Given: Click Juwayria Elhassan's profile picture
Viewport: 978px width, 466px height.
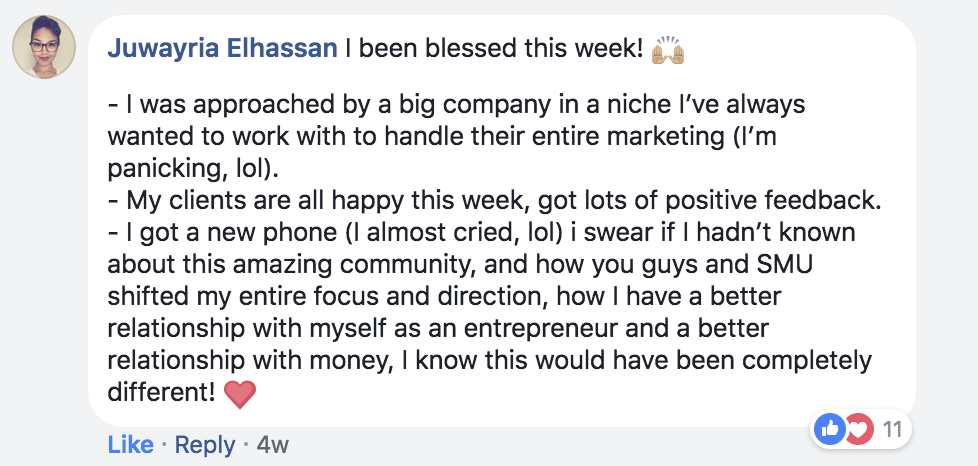Looking at the screenshot, I should tap(44, 47).
